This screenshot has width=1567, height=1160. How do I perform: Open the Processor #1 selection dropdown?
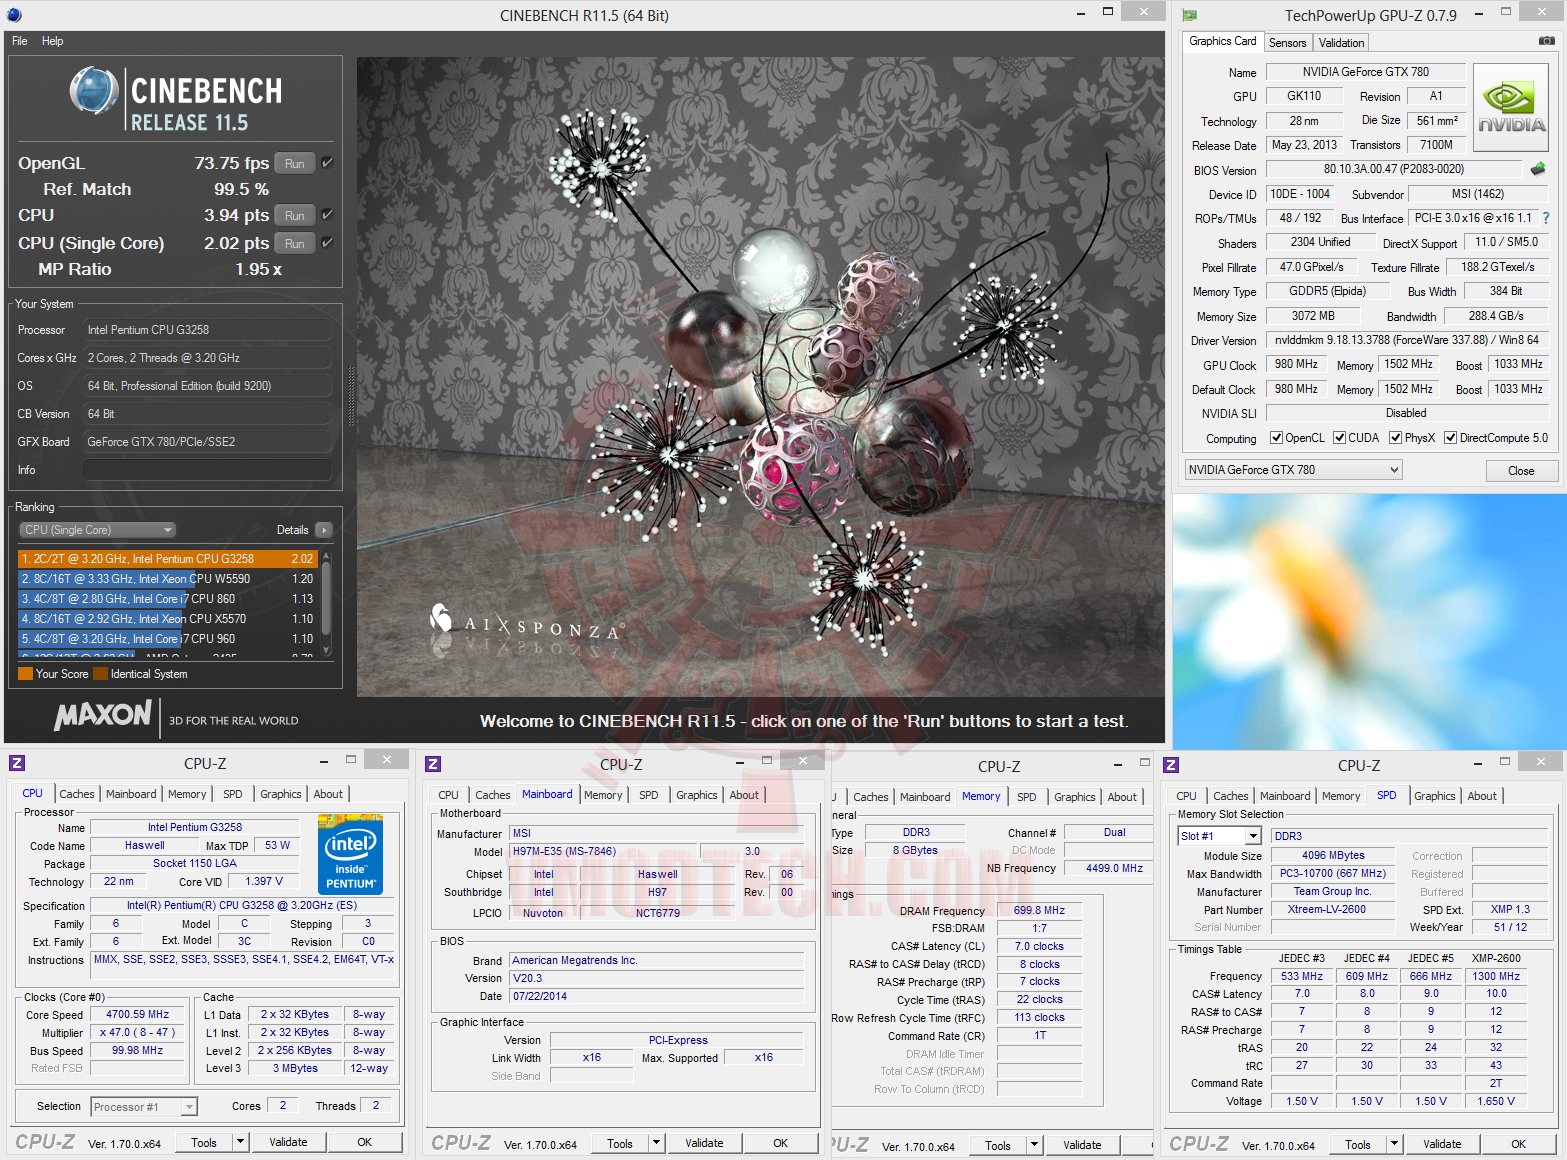point(144,1107)
